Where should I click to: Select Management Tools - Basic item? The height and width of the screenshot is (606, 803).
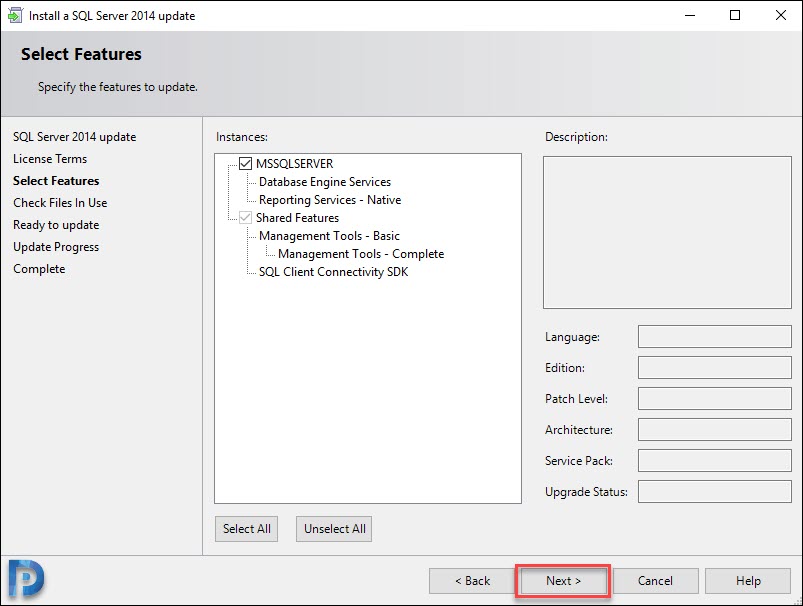coord(329,236)
